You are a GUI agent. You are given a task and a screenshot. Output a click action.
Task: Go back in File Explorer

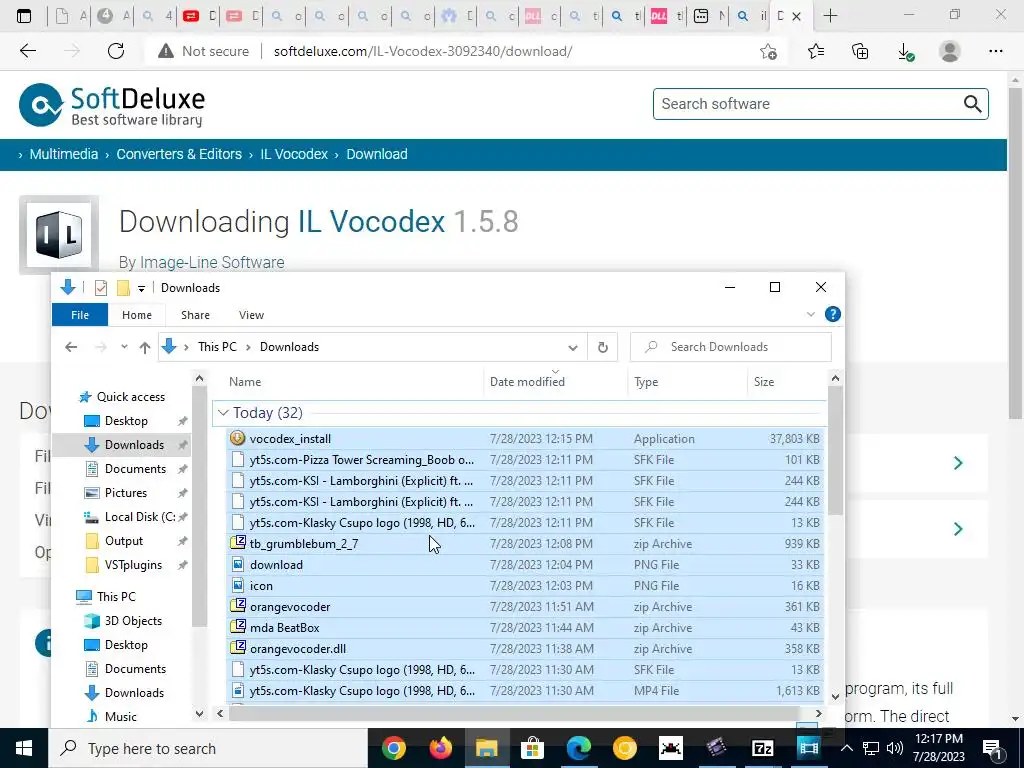tap(71, 347)
